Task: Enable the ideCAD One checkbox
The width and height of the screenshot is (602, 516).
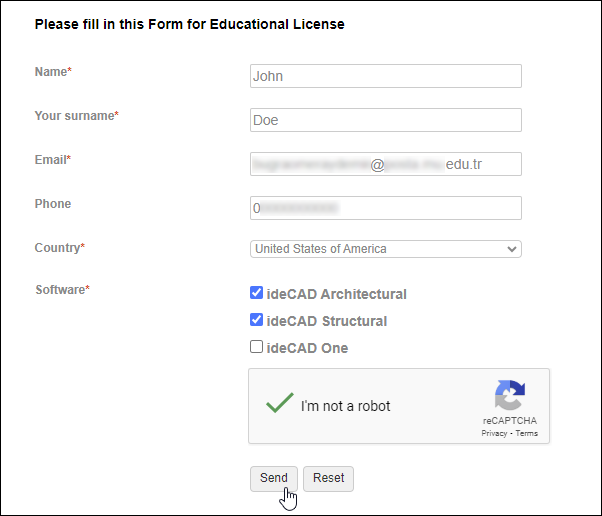Action: pos(257,347)
